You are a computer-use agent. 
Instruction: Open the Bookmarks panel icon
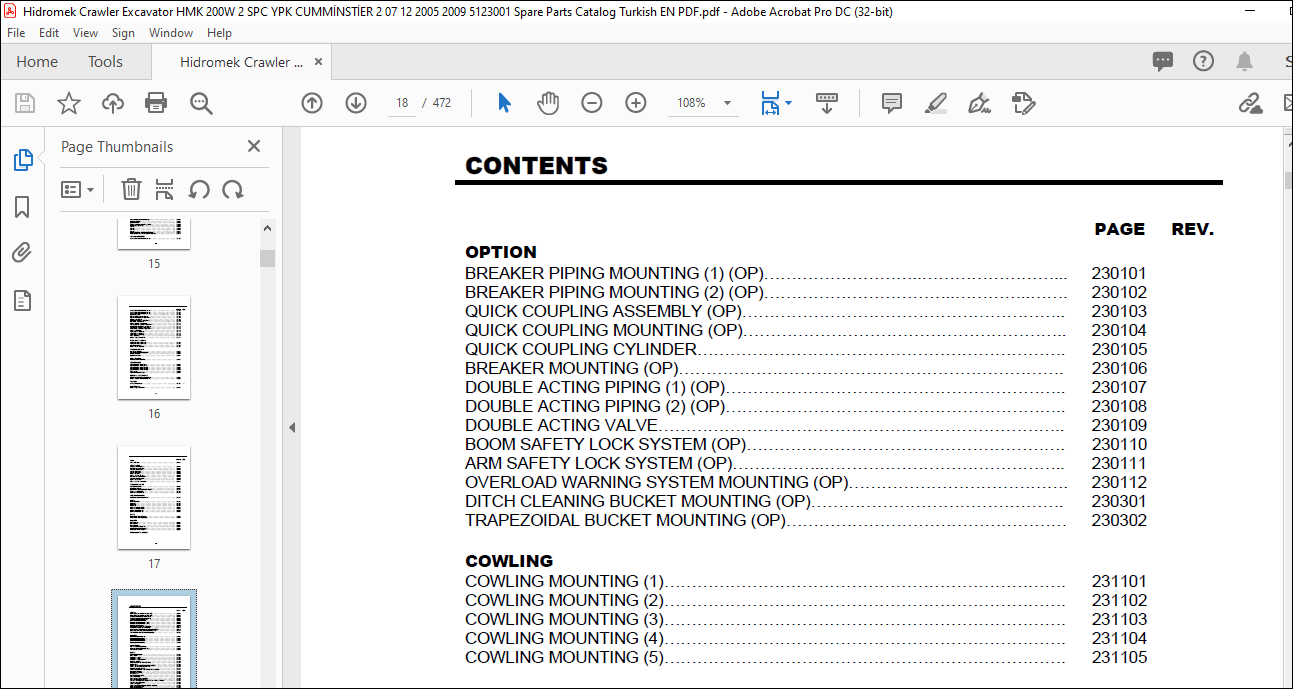point(22,207)
